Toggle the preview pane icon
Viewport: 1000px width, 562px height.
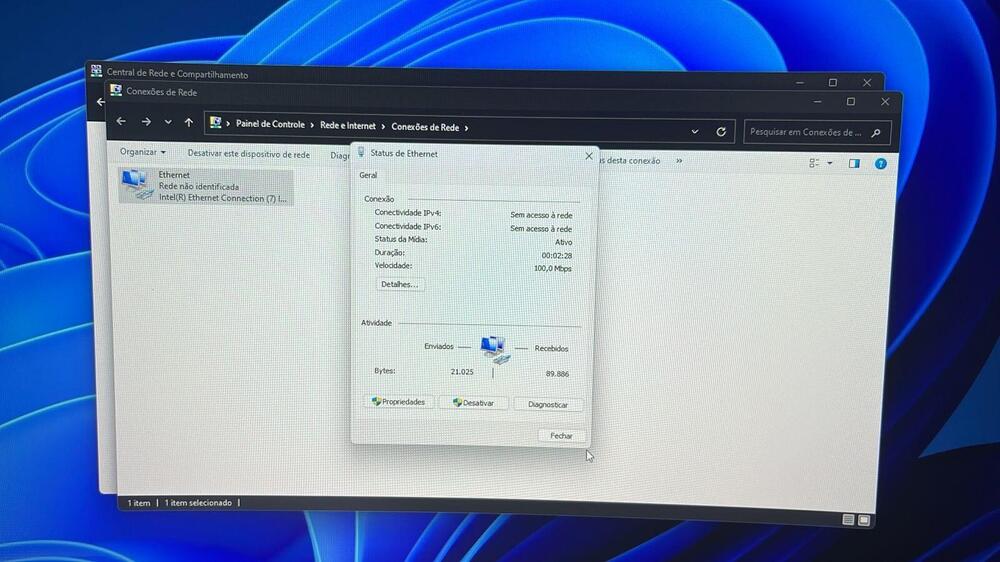pos(855,164)
